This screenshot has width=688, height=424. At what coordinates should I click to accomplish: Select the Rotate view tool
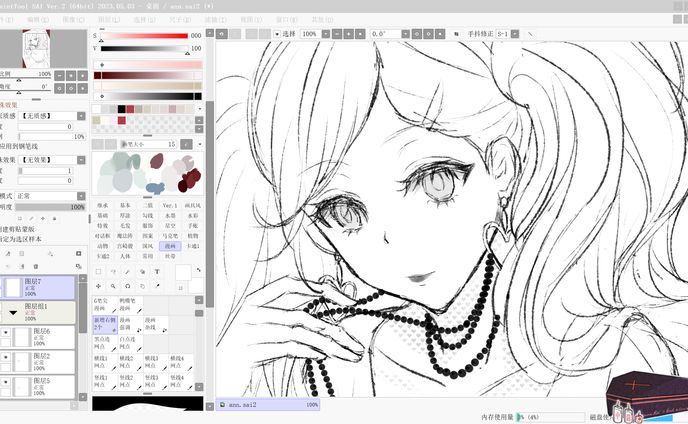click(x=127, y=286)
